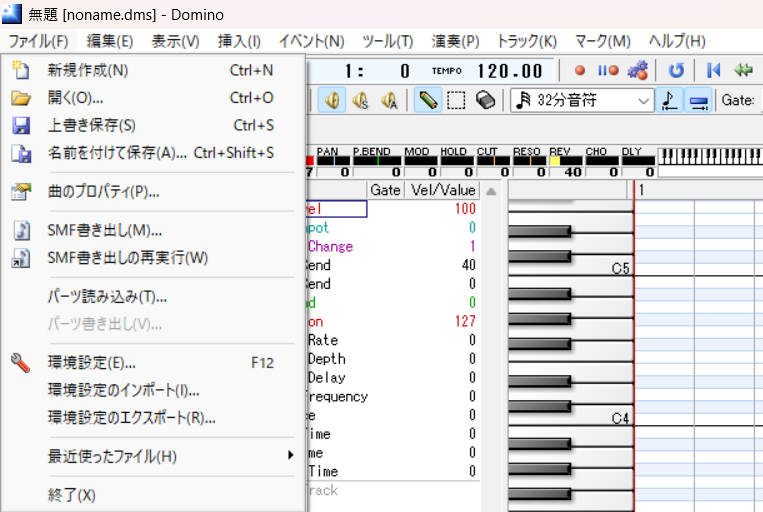Click the REV meter showing 40
Viewport: 763px width, 512px height.
tap(566, 172)
